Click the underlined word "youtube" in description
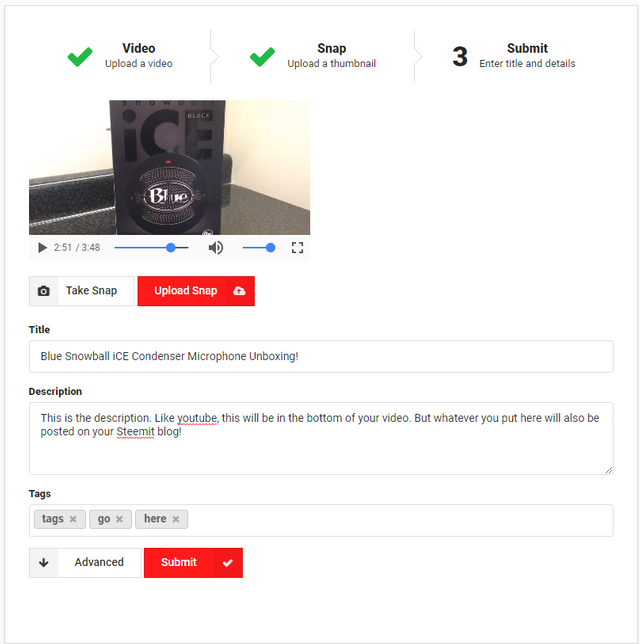 click(197, 419)
